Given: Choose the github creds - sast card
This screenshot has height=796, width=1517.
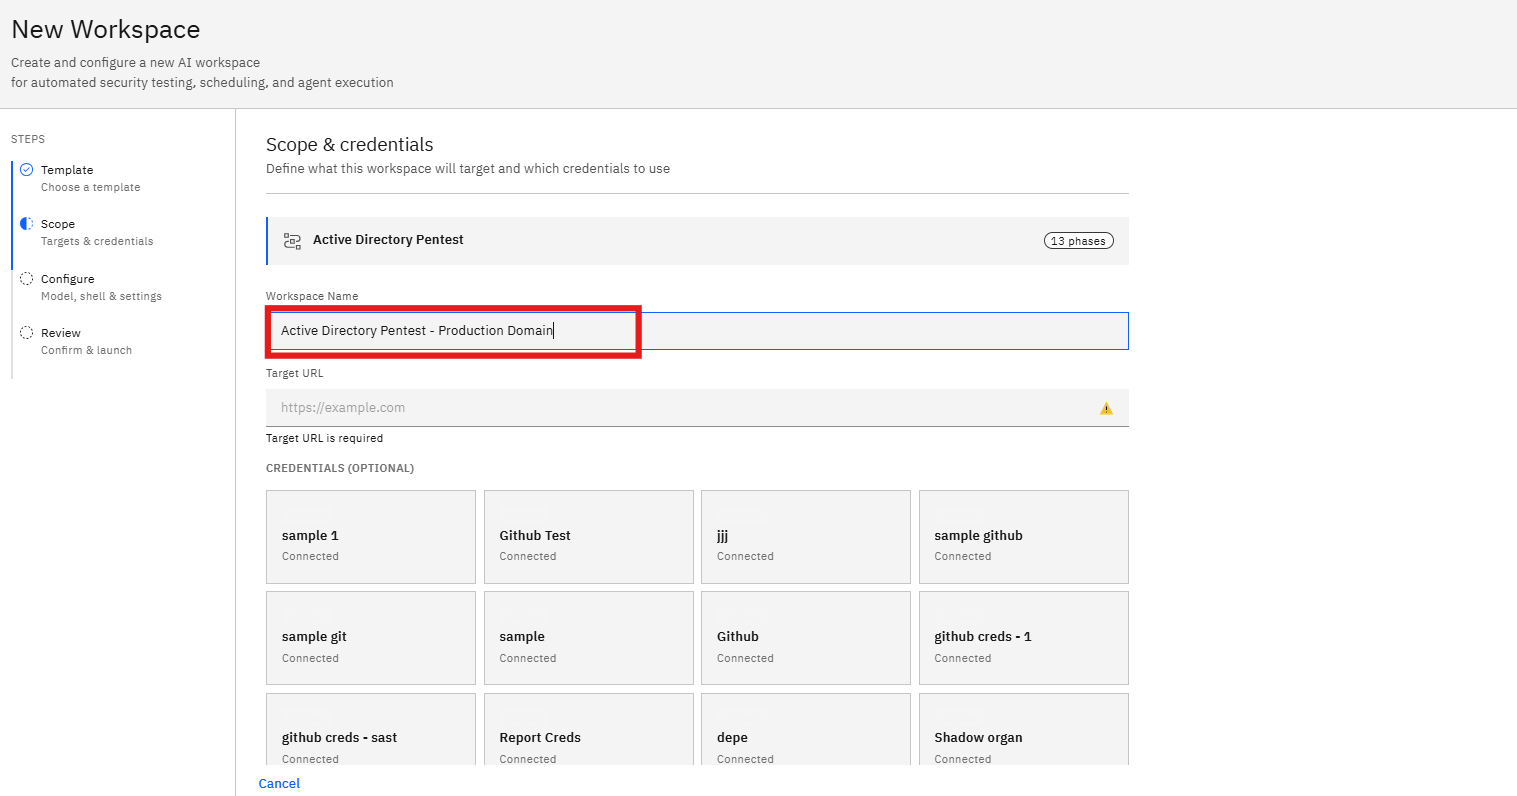Looking at the screenshot, I should point(371,730).
